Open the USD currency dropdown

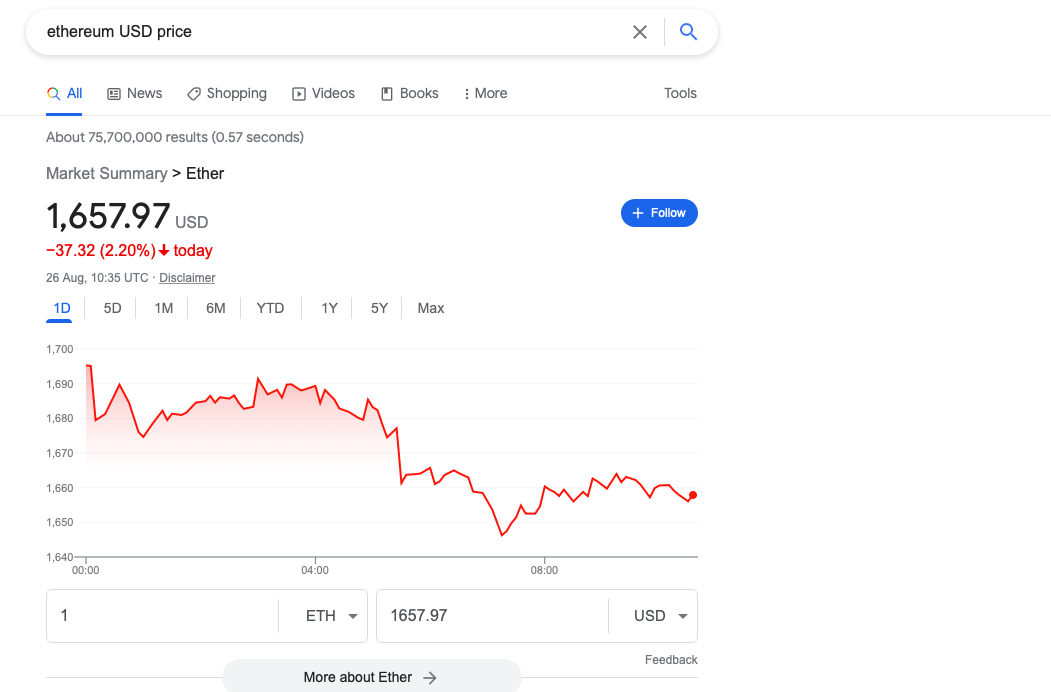(x=659, y=616)
